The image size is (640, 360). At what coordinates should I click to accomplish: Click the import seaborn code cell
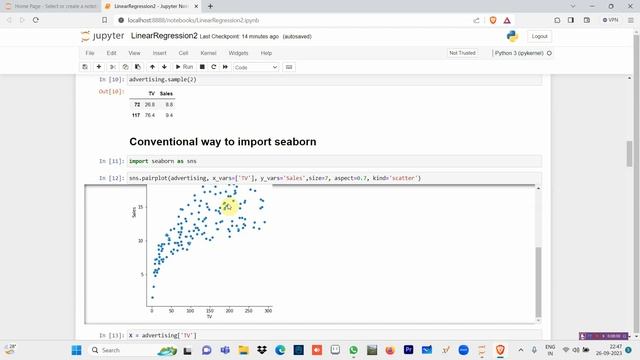335,161
